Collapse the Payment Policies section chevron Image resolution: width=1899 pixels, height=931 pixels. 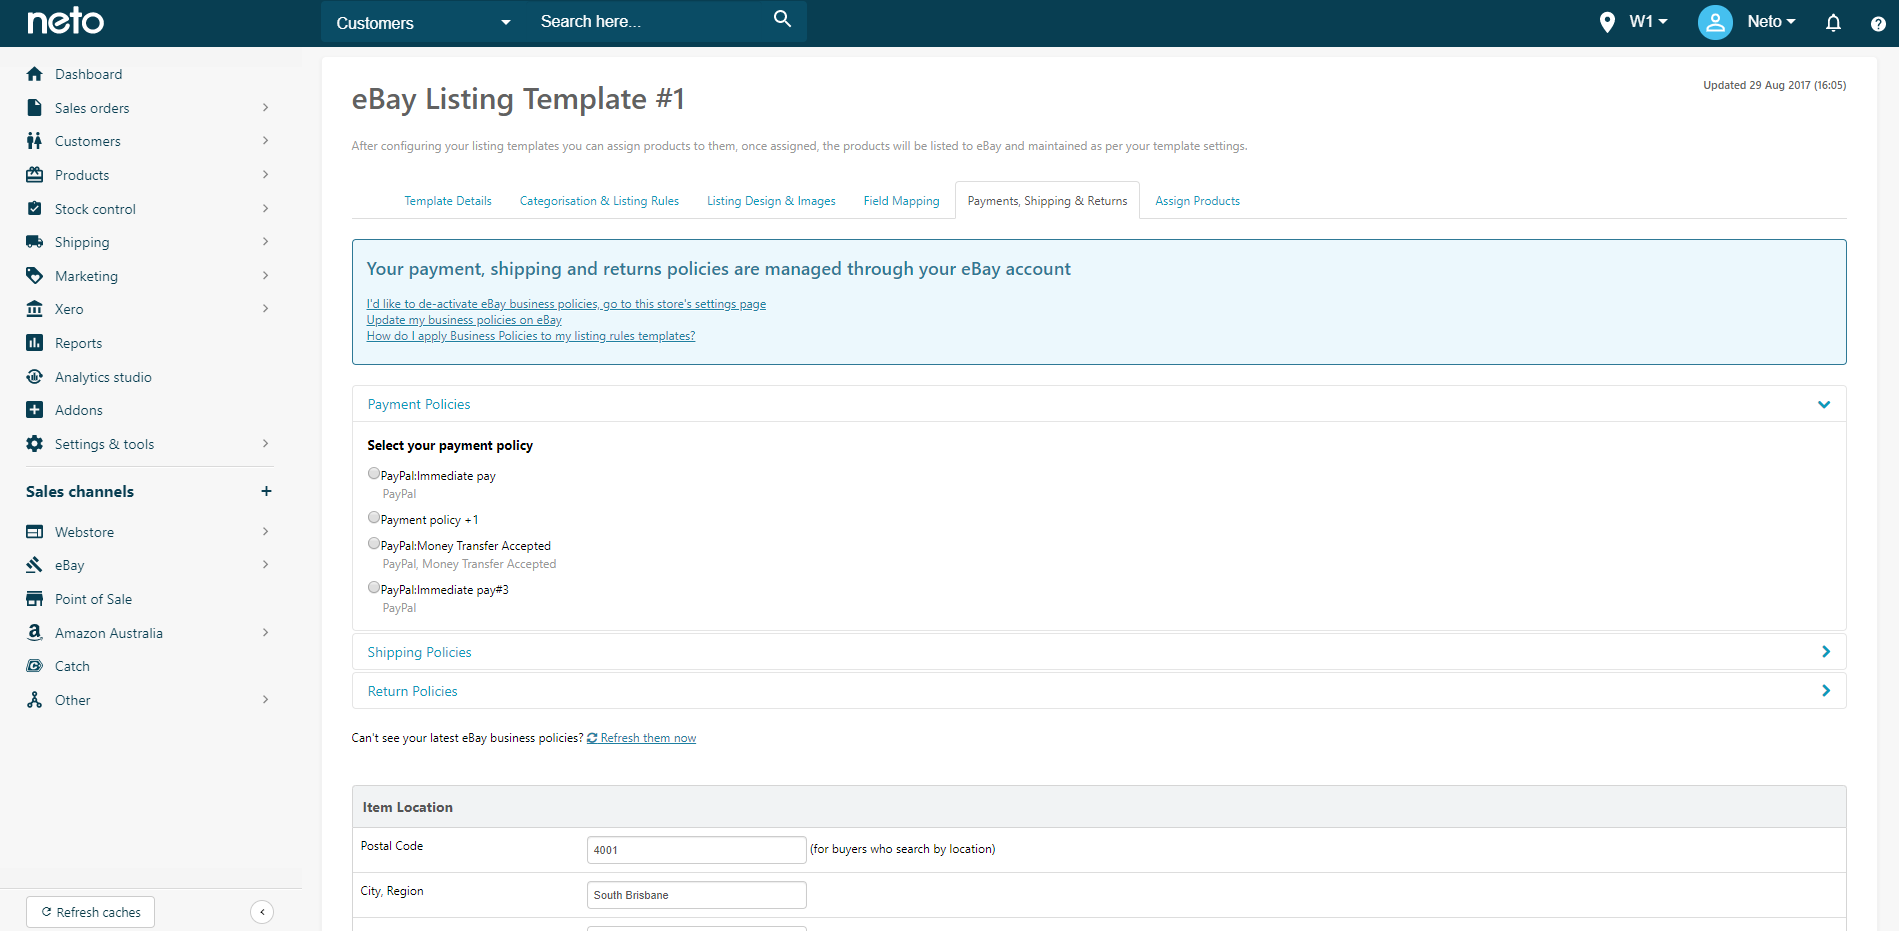pyautogui.click(x=1824, y=405)
